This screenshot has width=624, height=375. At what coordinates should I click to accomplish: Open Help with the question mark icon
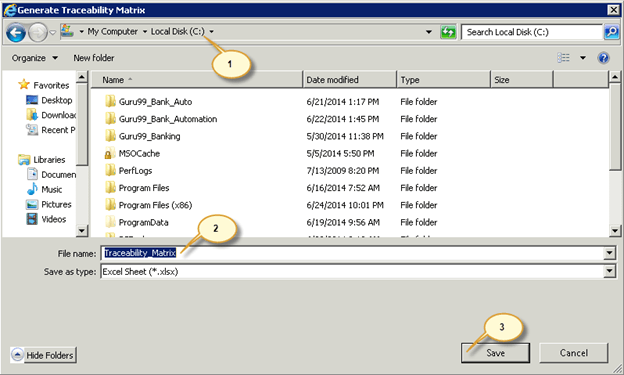click(x=603, y=58)
